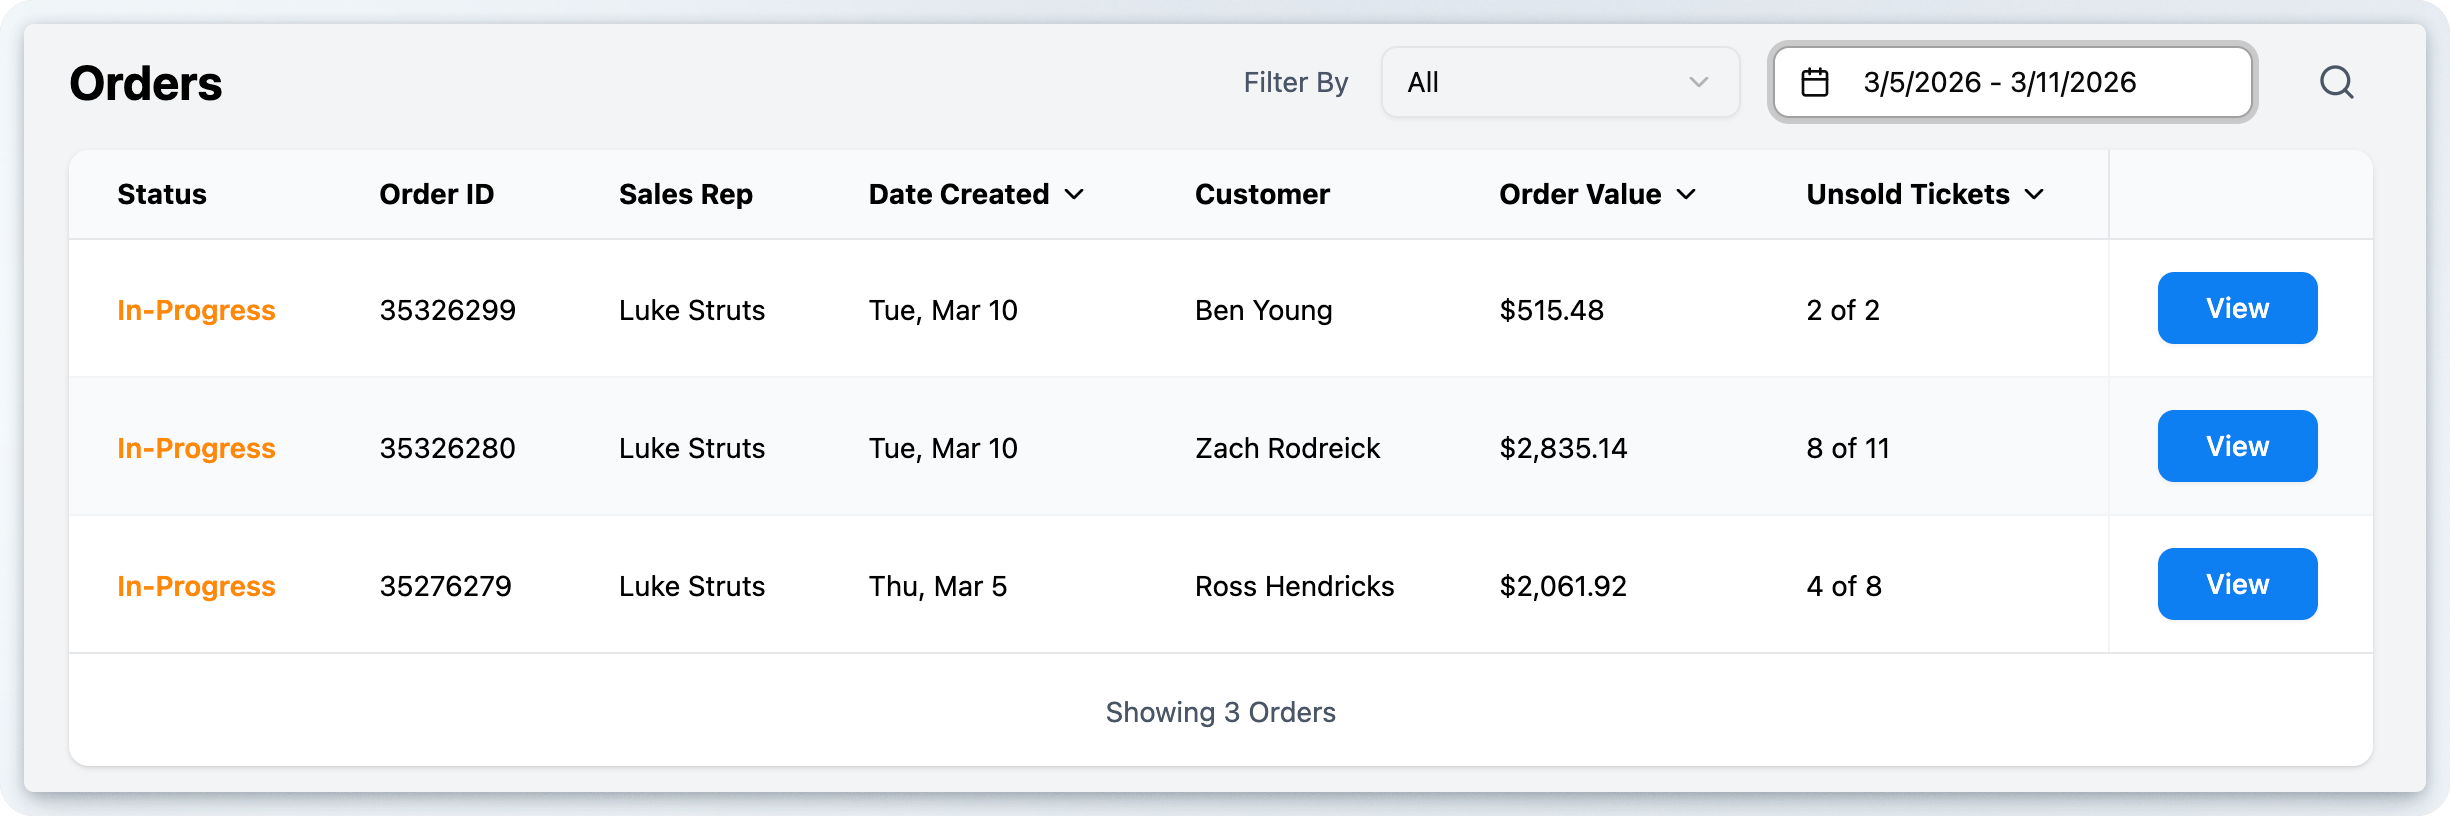Click order ID 35326280
The image size is (2450, 816).
tap(447, 448)
